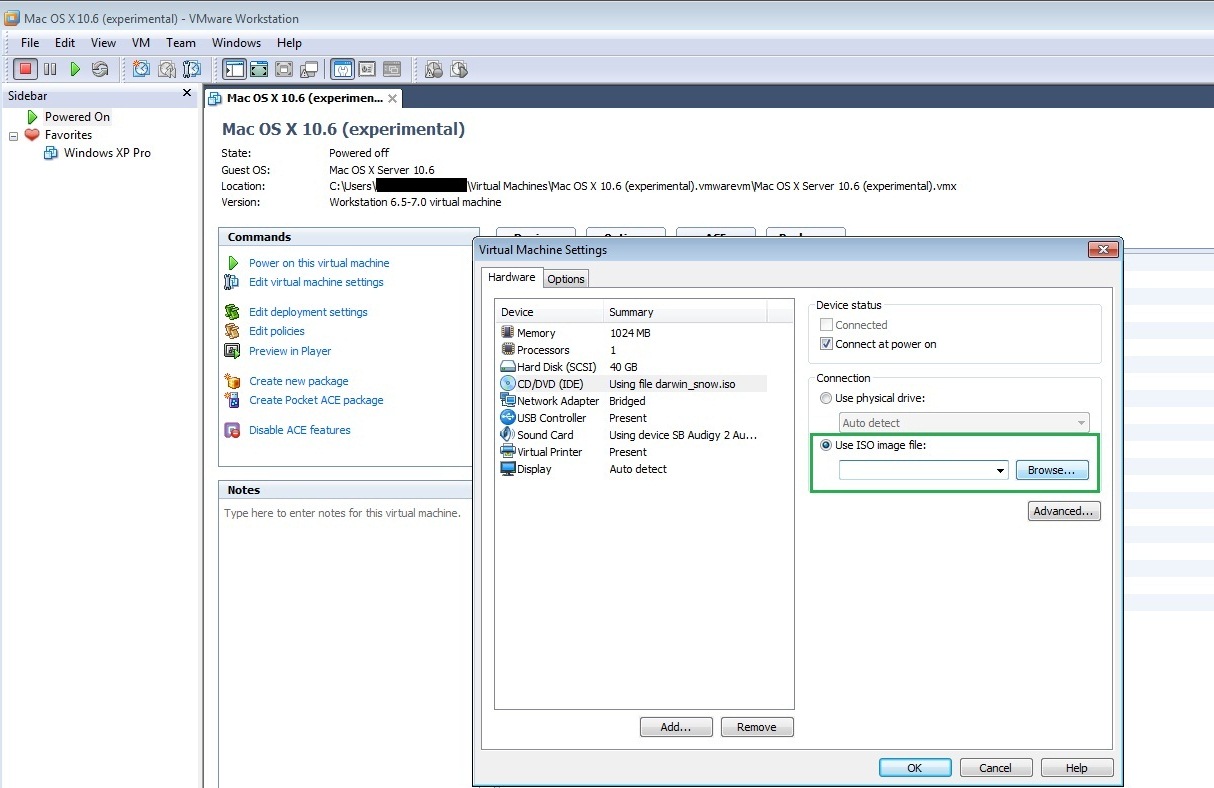Collapse the Favorites tree node
Screen dimensions: 1214x788
(x=14, y=136)
